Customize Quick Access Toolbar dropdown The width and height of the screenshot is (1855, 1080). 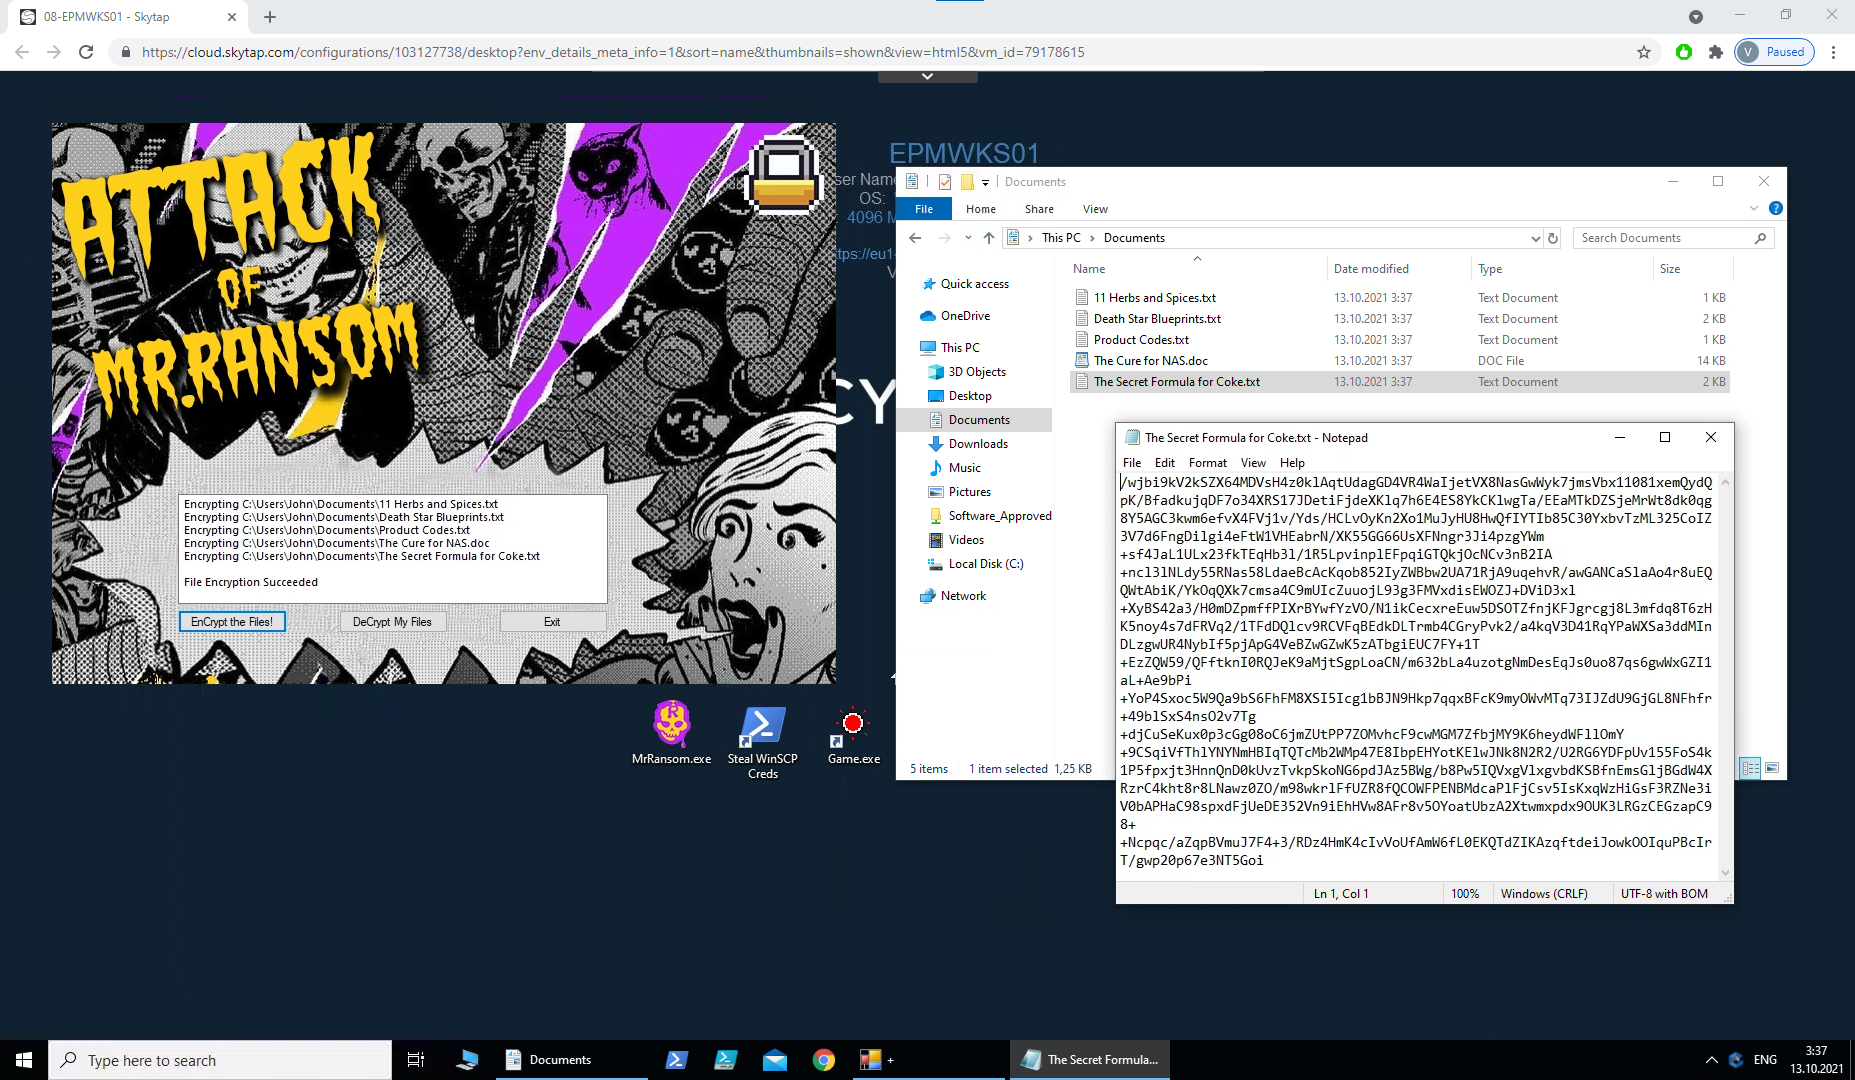[x=985, y=182]
